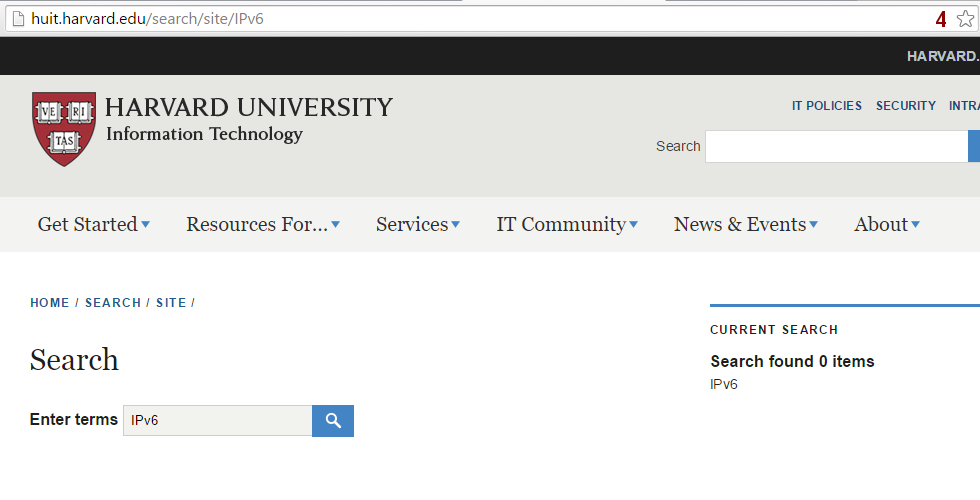Open the INTRA… link in header
This screenshot has width=980, height=500.
tap(964, 106)
